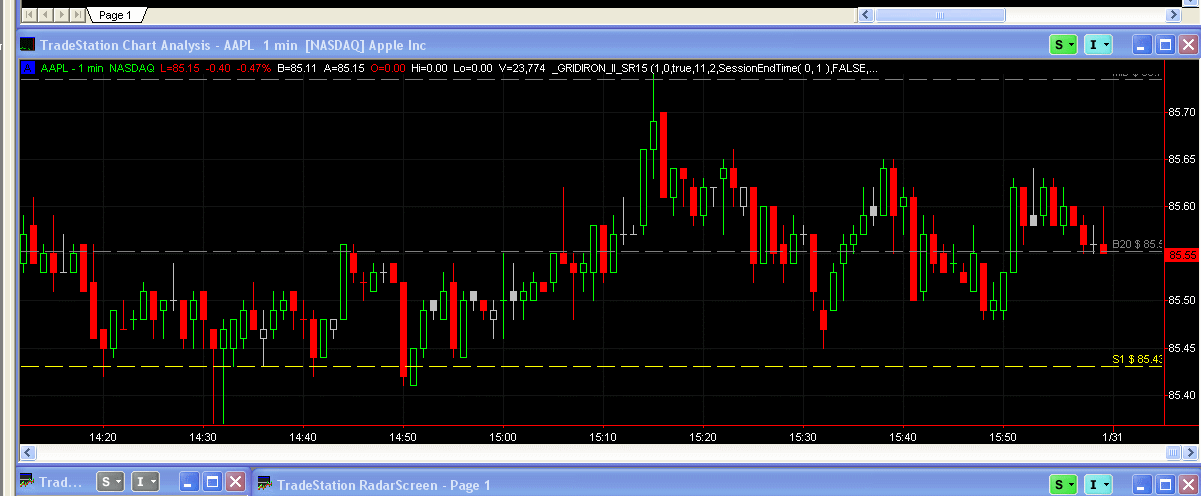The image size is (1201, 496).
Task: Click the yellow S1 $ 85.43 support label
Action: [1137, 359]
